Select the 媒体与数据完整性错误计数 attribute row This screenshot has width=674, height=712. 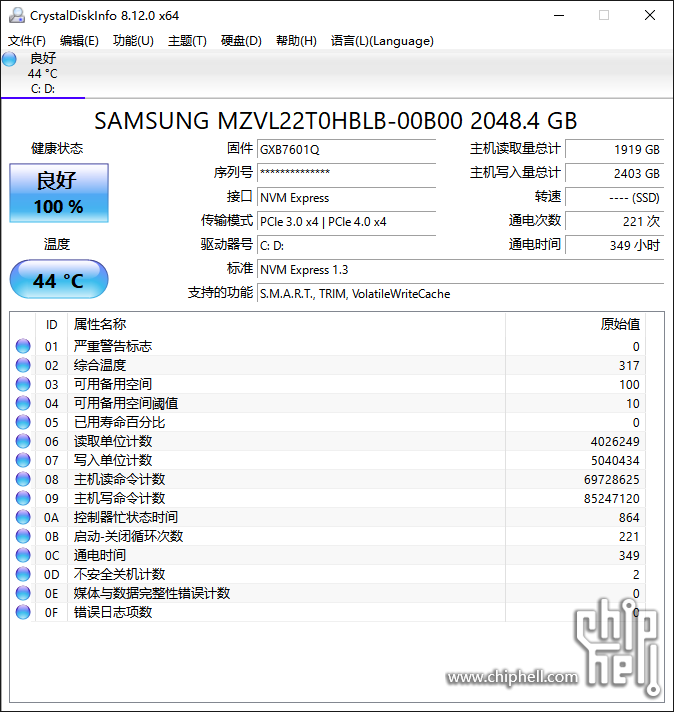tap(327, 593)
